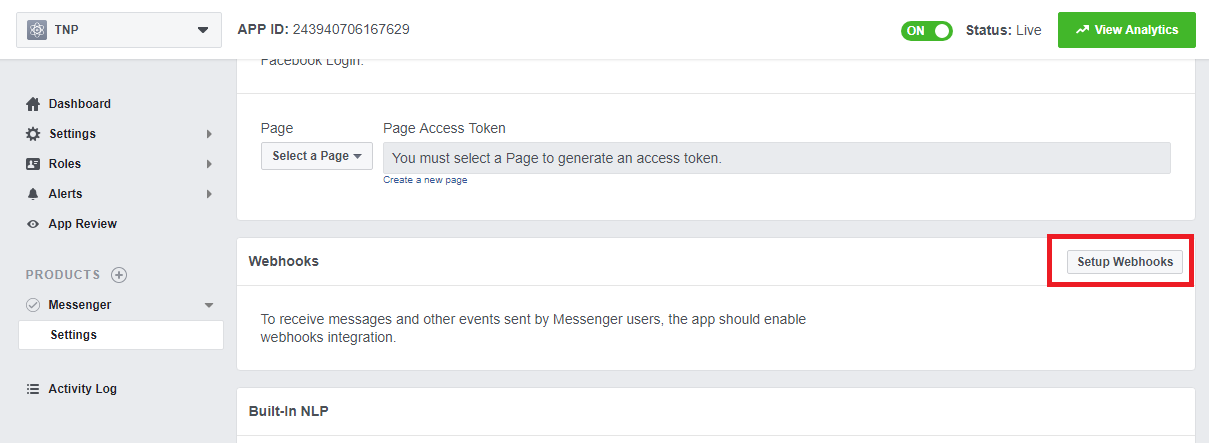Expand the Settings submenu arrow
1209x443 pixels.
(x=209, y=134)
